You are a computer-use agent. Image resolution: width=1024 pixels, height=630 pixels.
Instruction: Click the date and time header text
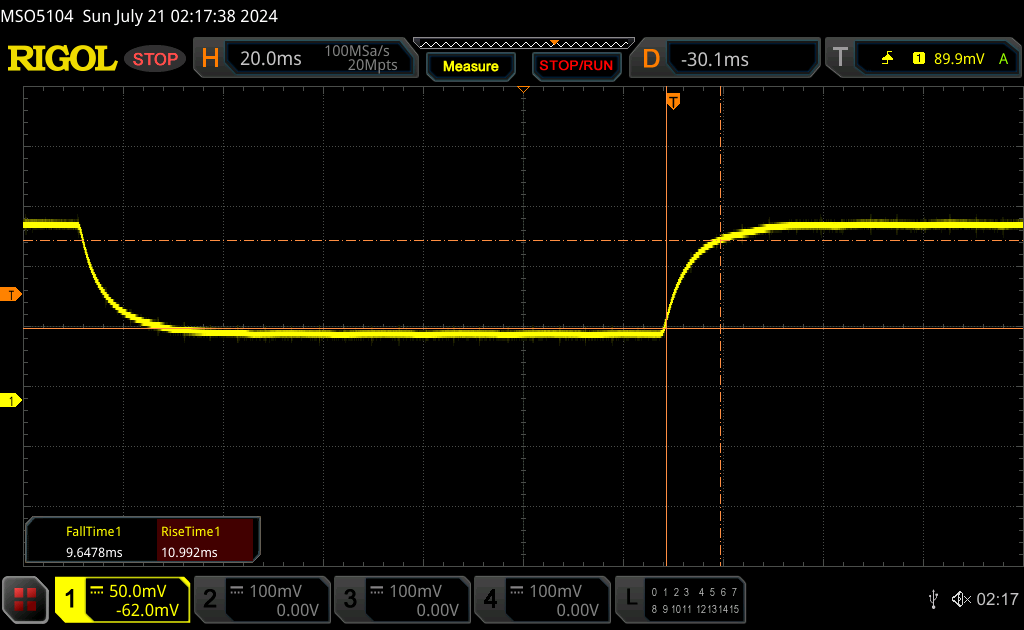click(180, 16)
